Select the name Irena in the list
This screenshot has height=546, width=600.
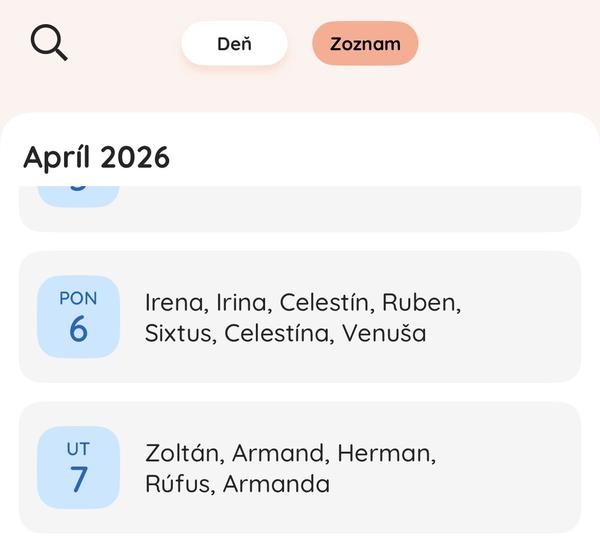point(174,303)
